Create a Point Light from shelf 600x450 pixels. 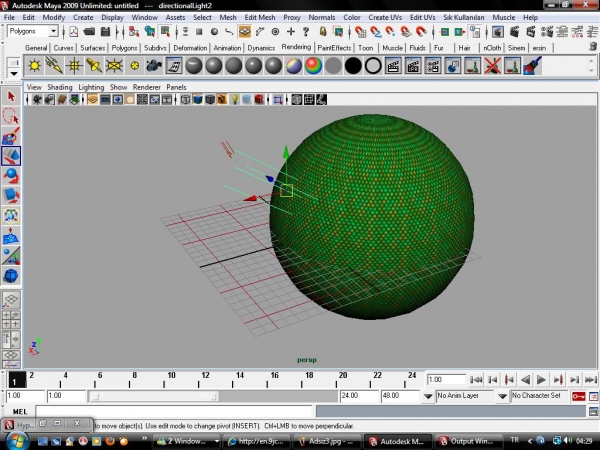point(74,65)
